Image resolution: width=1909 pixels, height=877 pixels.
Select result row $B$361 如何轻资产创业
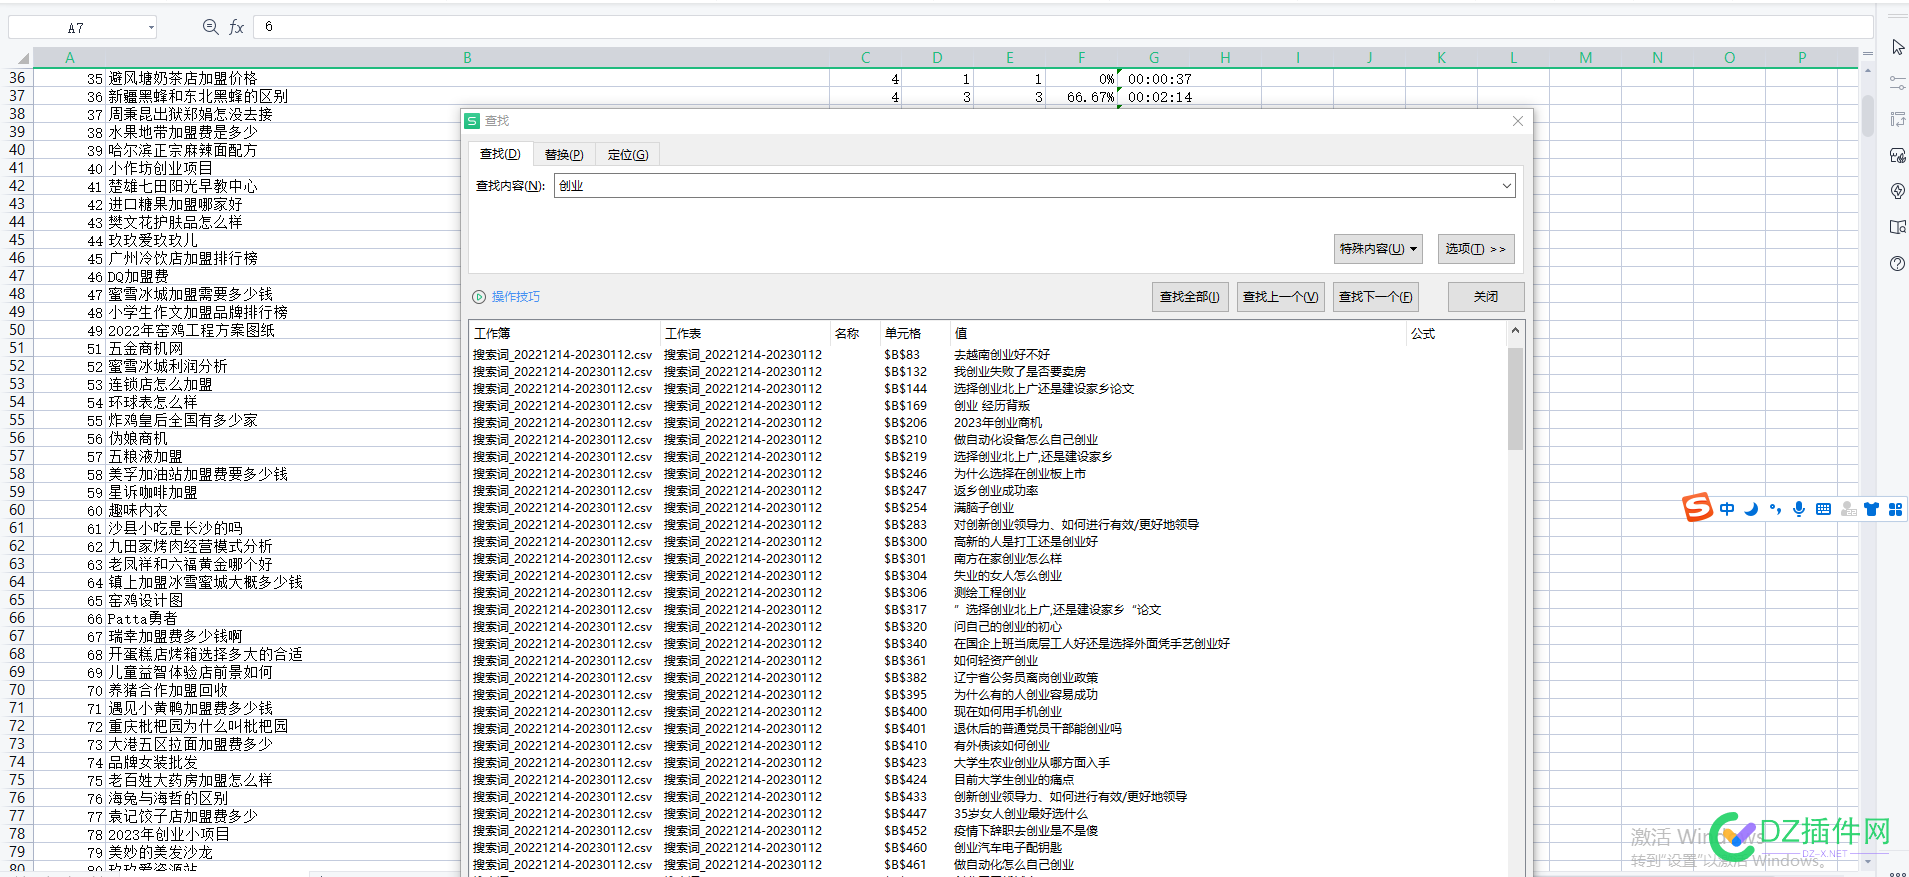pyautogui.click(x=988, y=661)
